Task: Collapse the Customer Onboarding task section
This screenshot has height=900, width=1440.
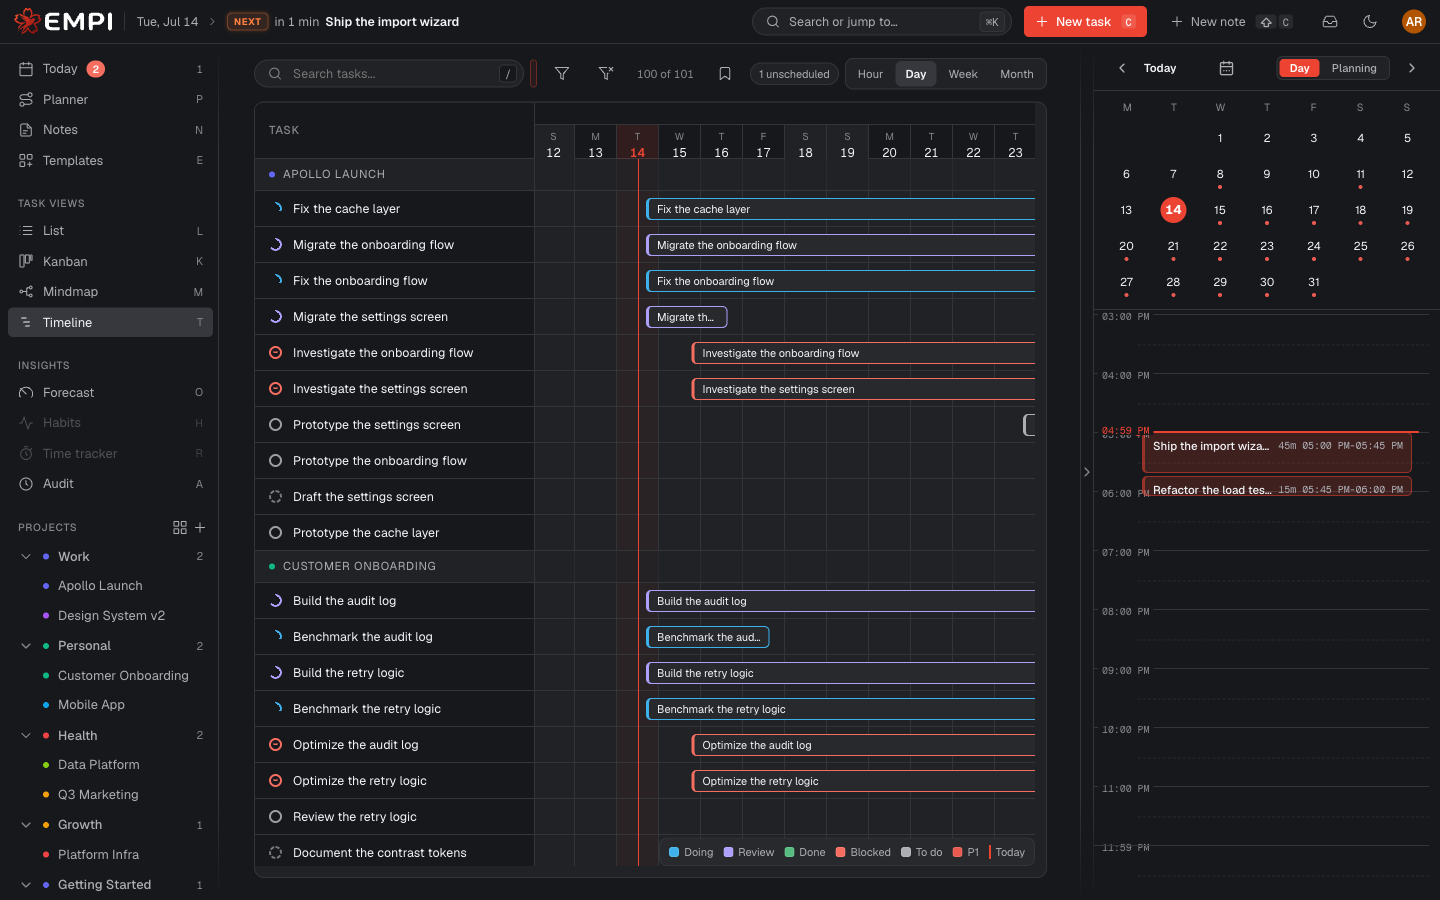Action: tap(394, 566)
